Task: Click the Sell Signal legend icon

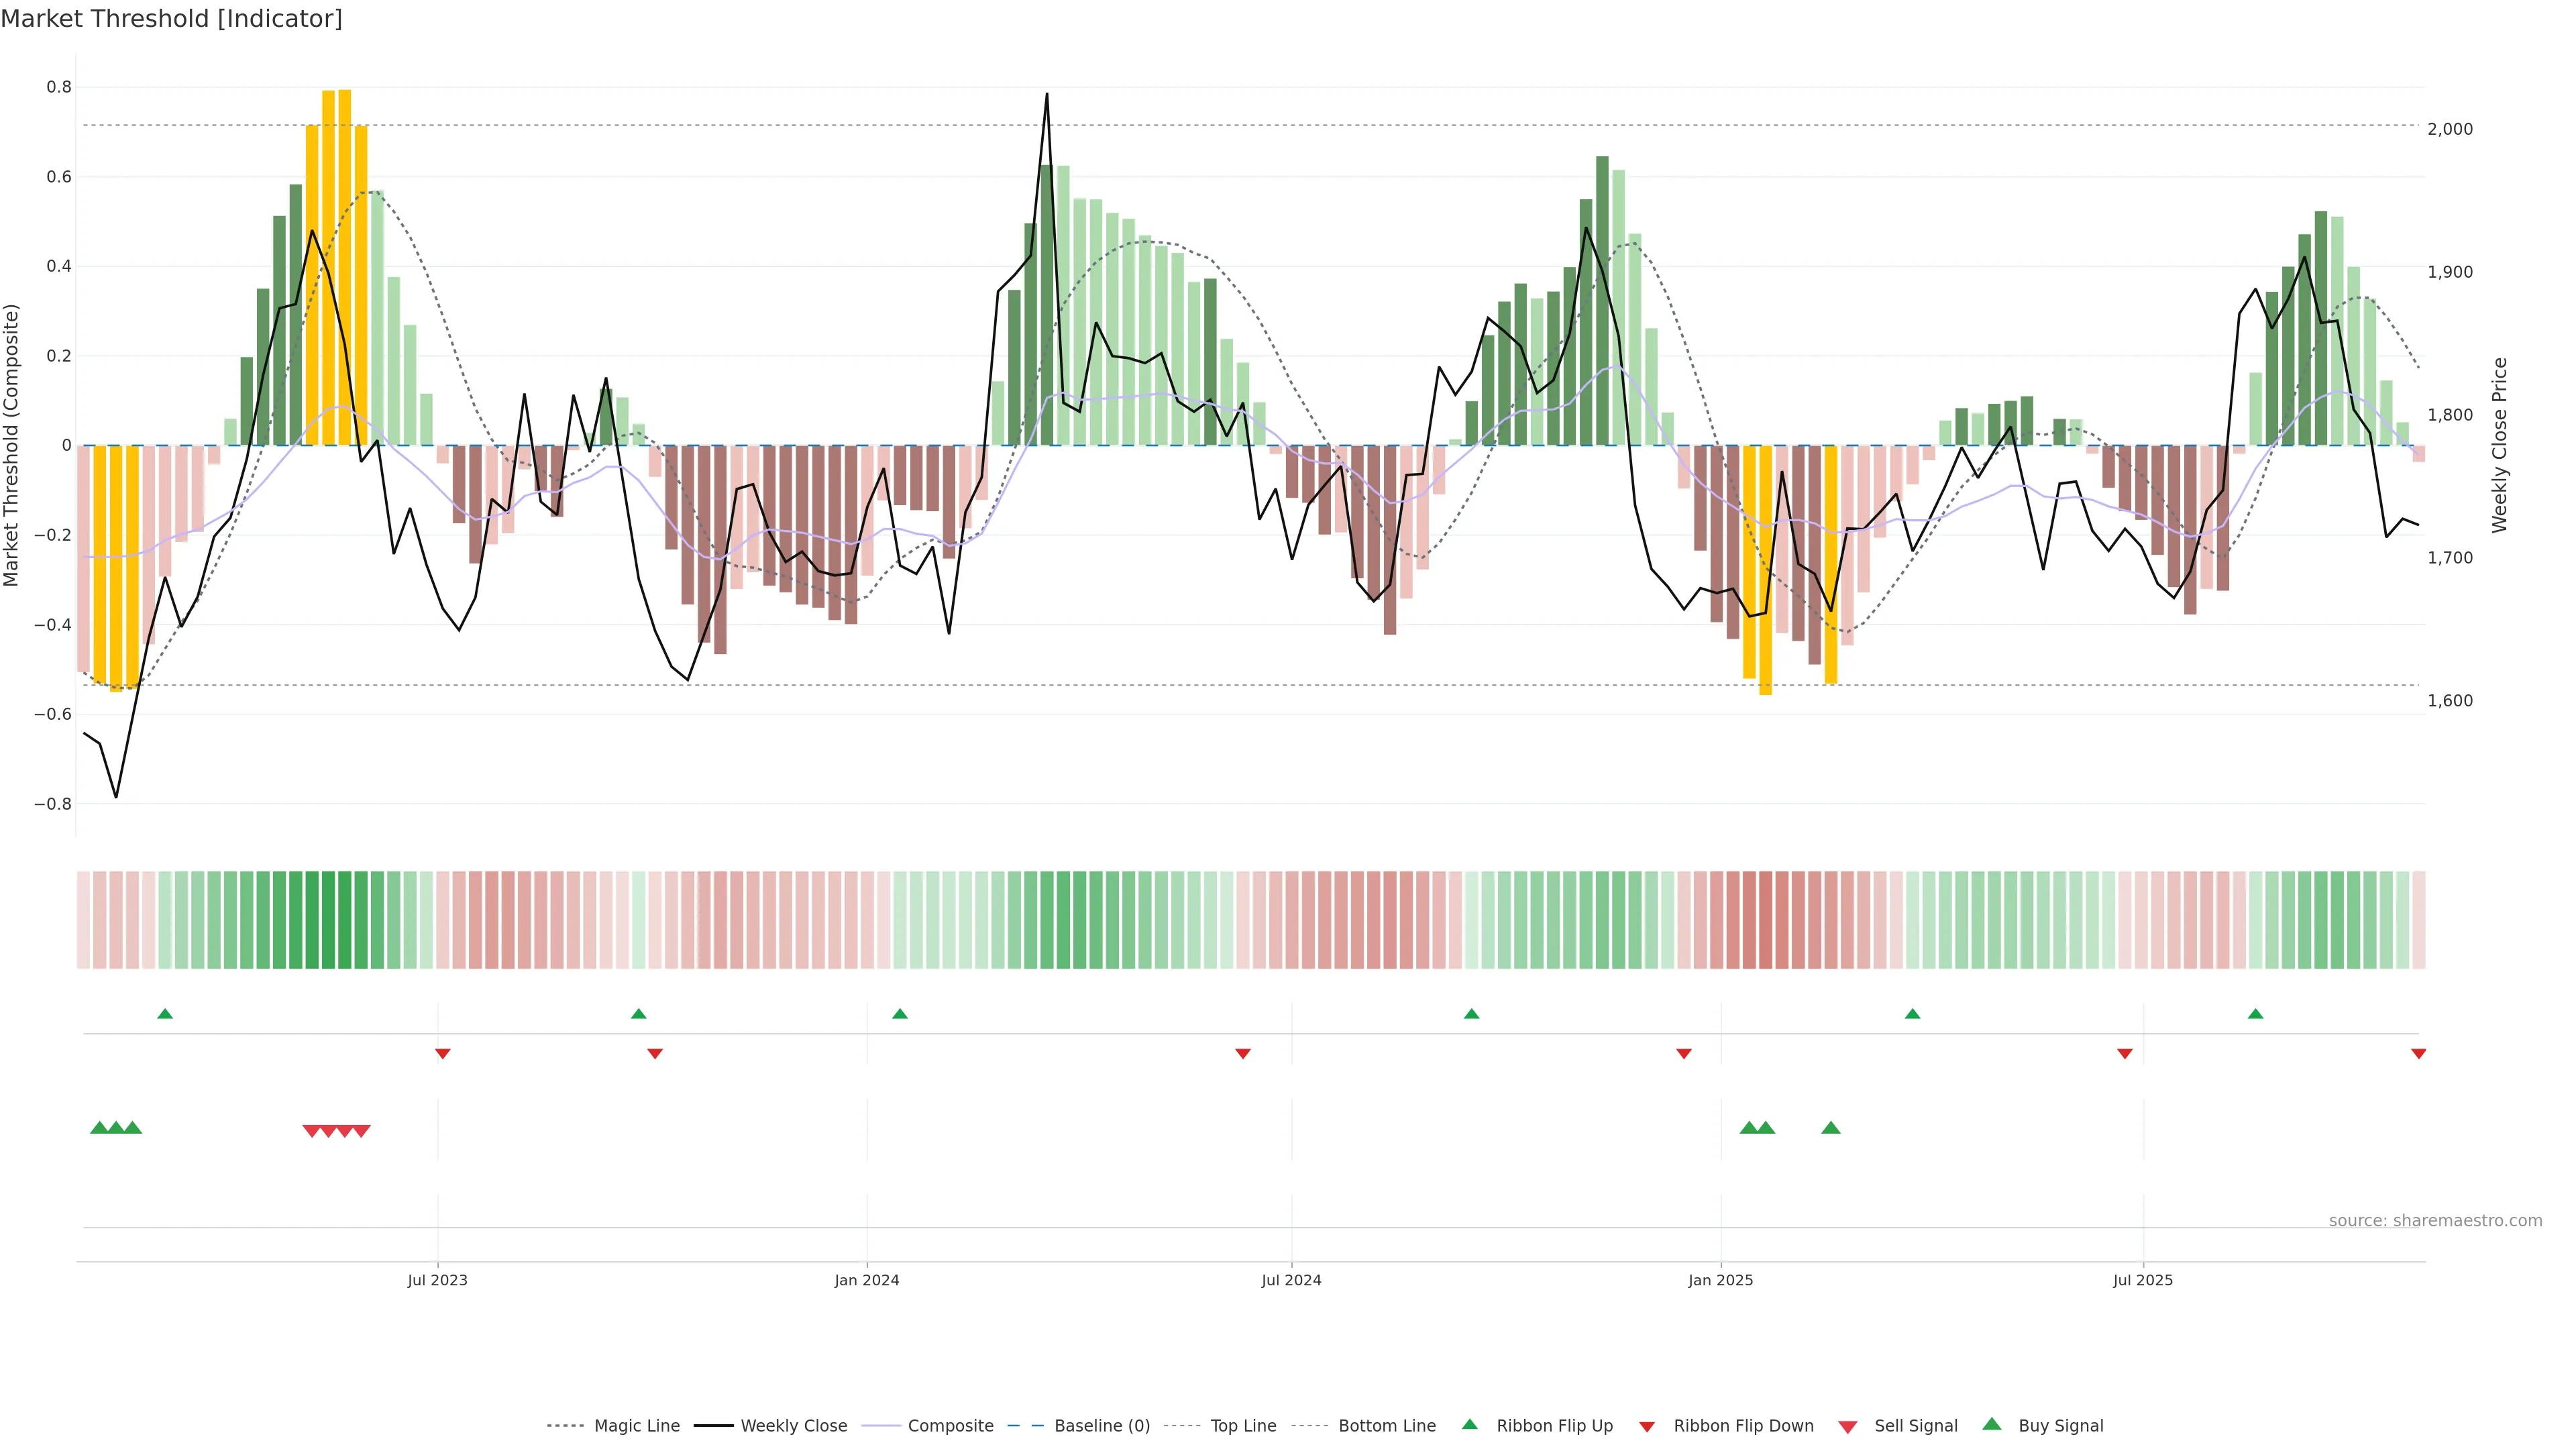Action: point(1848,1427)
